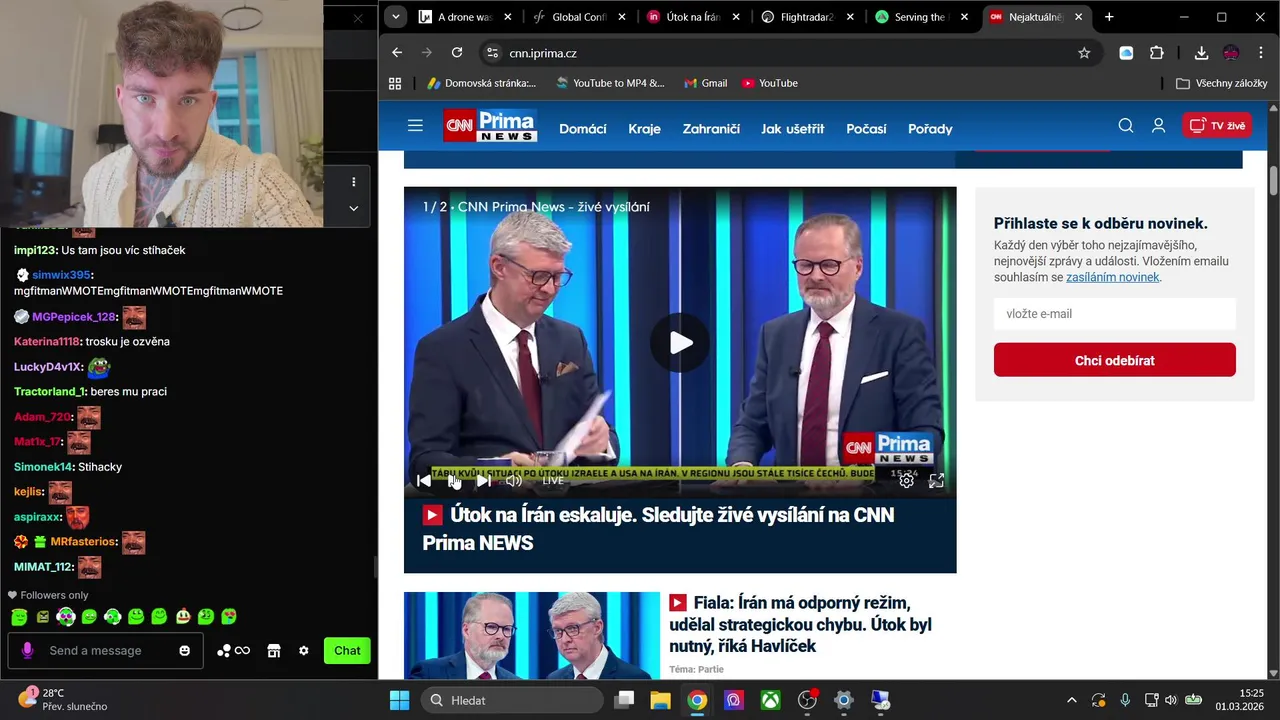This screenshot has height=720, width=1280.
Task: Switch to the Flightradar24 tab
Action: [x=807, y=17]
